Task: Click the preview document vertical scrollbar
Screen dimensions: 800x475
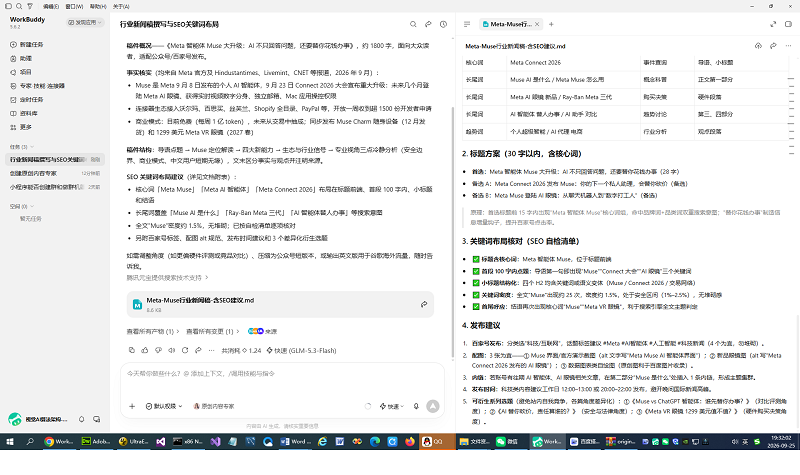Action: (x=797, y=372)
